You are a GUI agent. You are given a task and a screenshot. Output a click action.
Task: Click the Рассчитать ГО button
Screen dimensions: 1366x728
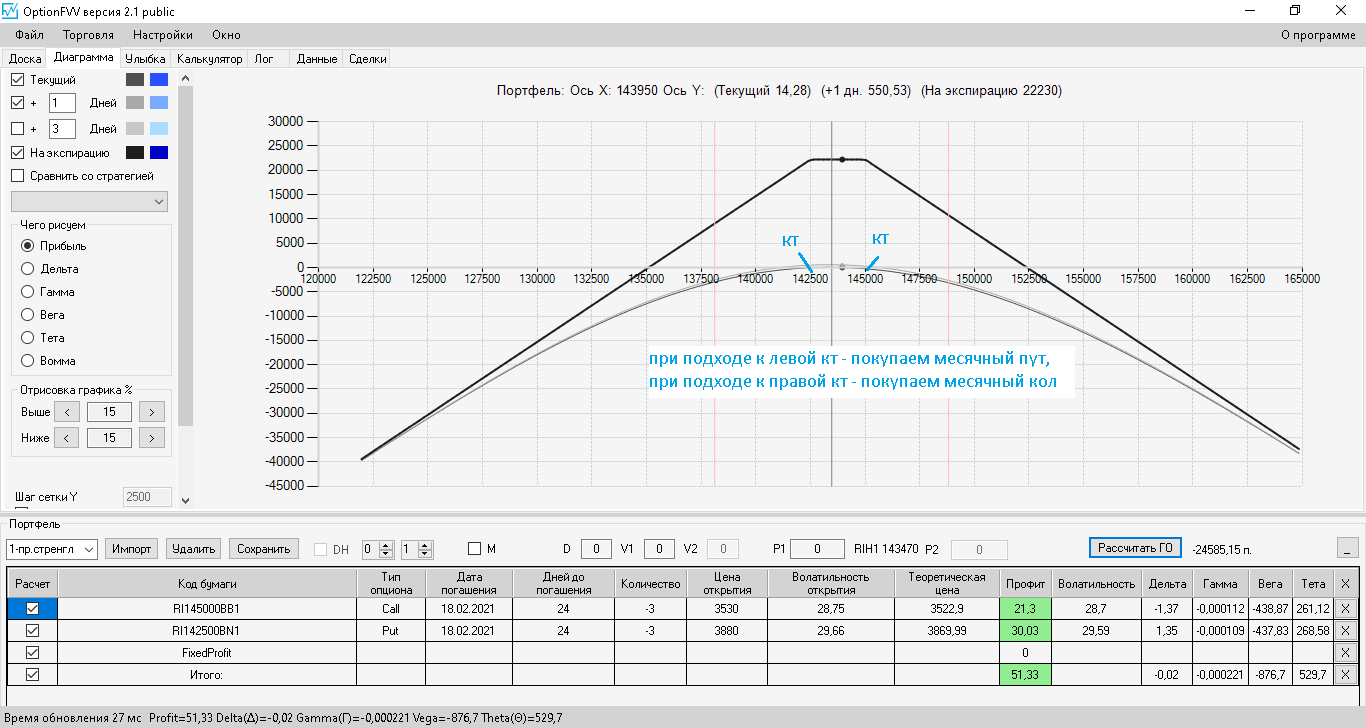(1135, 548)
